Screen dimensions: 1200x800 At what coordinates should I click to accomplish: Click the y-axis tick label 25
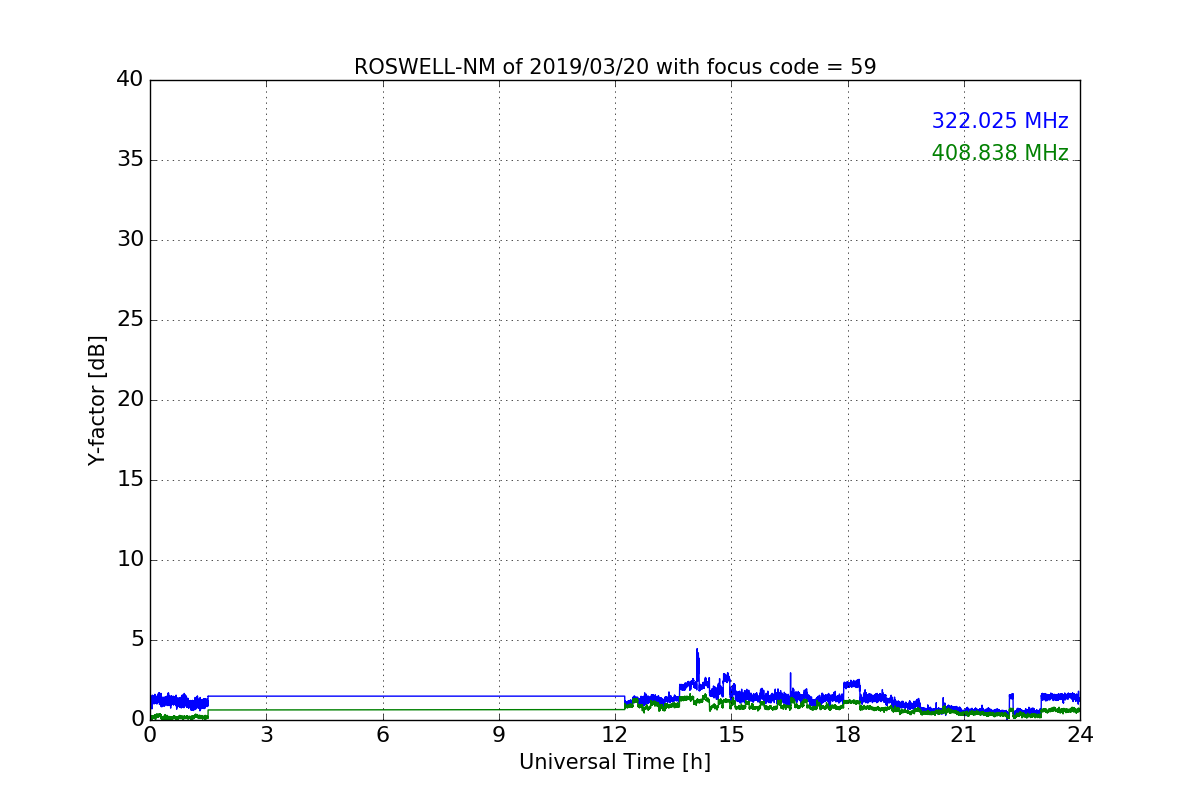coord(130,320)
